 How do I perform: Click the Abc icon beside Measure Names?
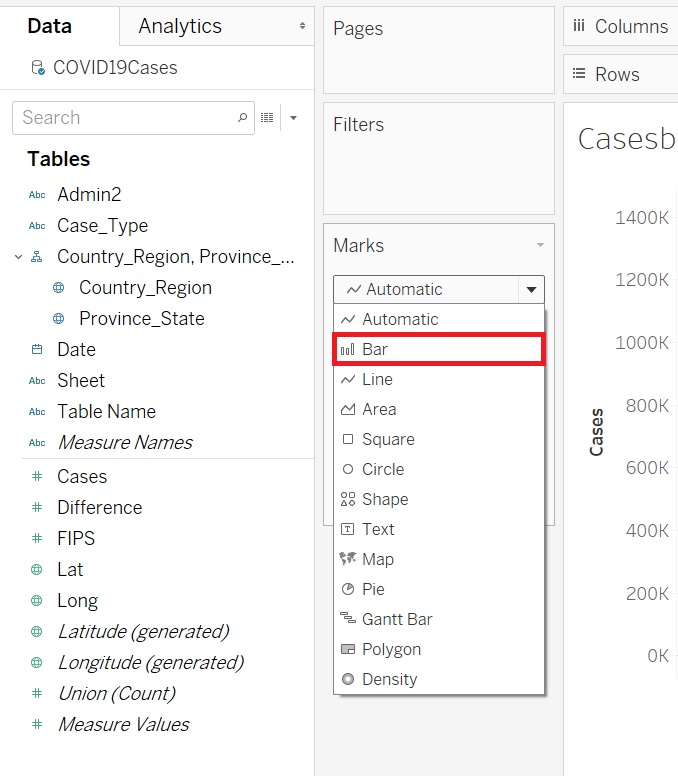37,443
